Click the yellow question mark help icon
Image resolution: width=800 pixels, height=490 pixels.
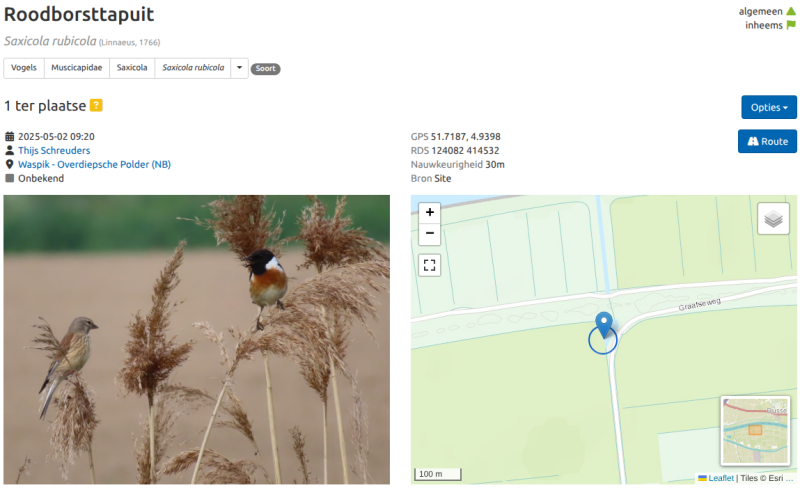[x=96, y=105]
